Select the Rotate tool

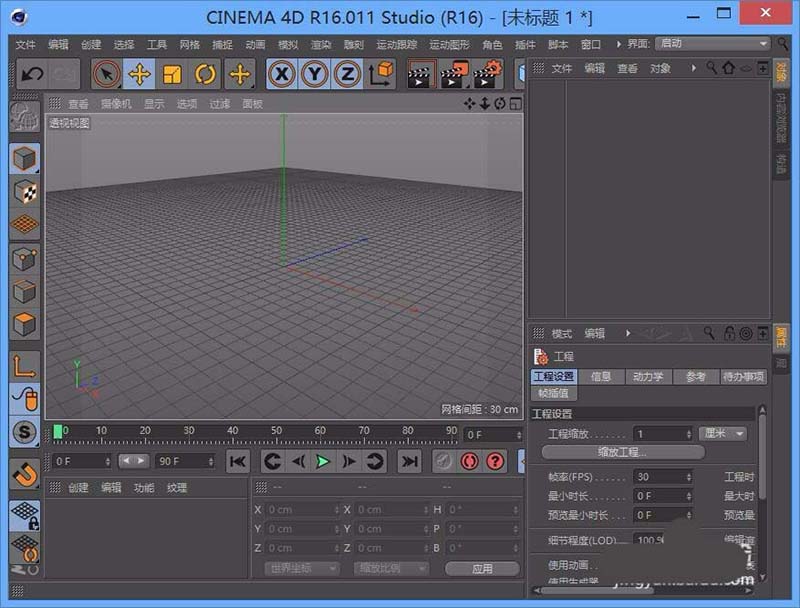[x=205, y=74]
